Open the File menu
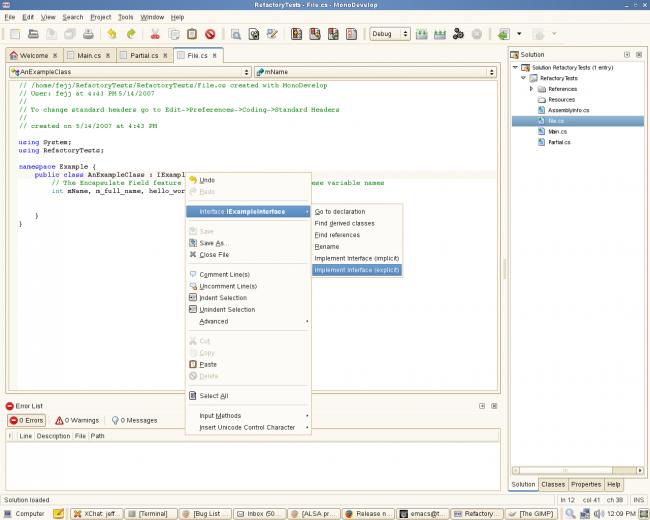 click(x=10, y=17)
